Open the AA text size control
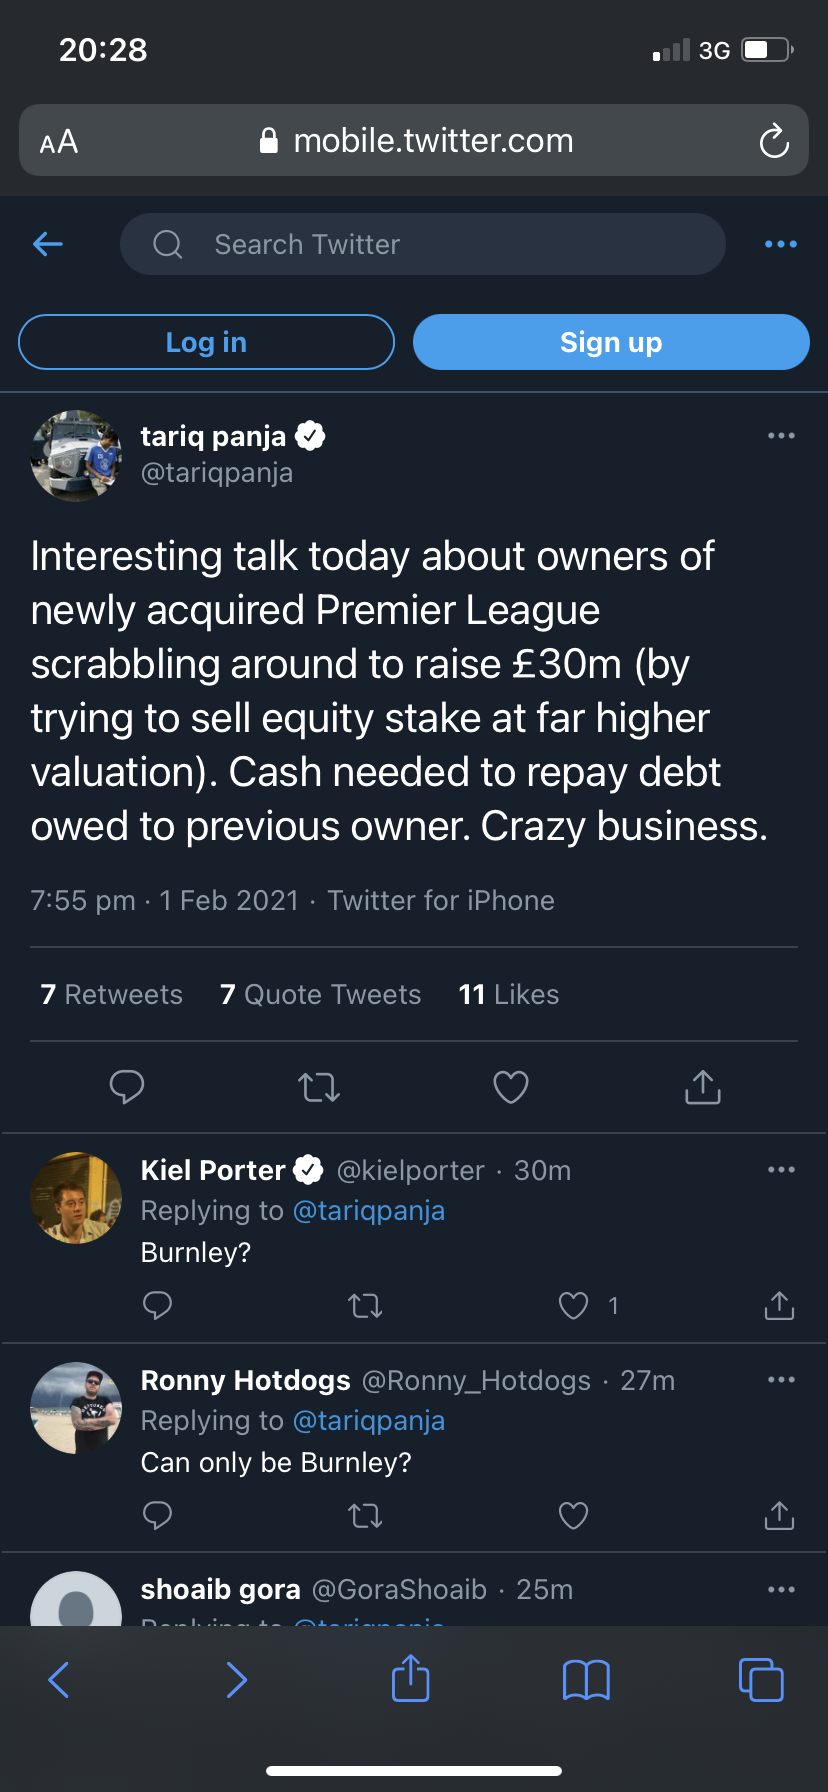This screenshot has height=1792, width=828. (x=59, y=142)
